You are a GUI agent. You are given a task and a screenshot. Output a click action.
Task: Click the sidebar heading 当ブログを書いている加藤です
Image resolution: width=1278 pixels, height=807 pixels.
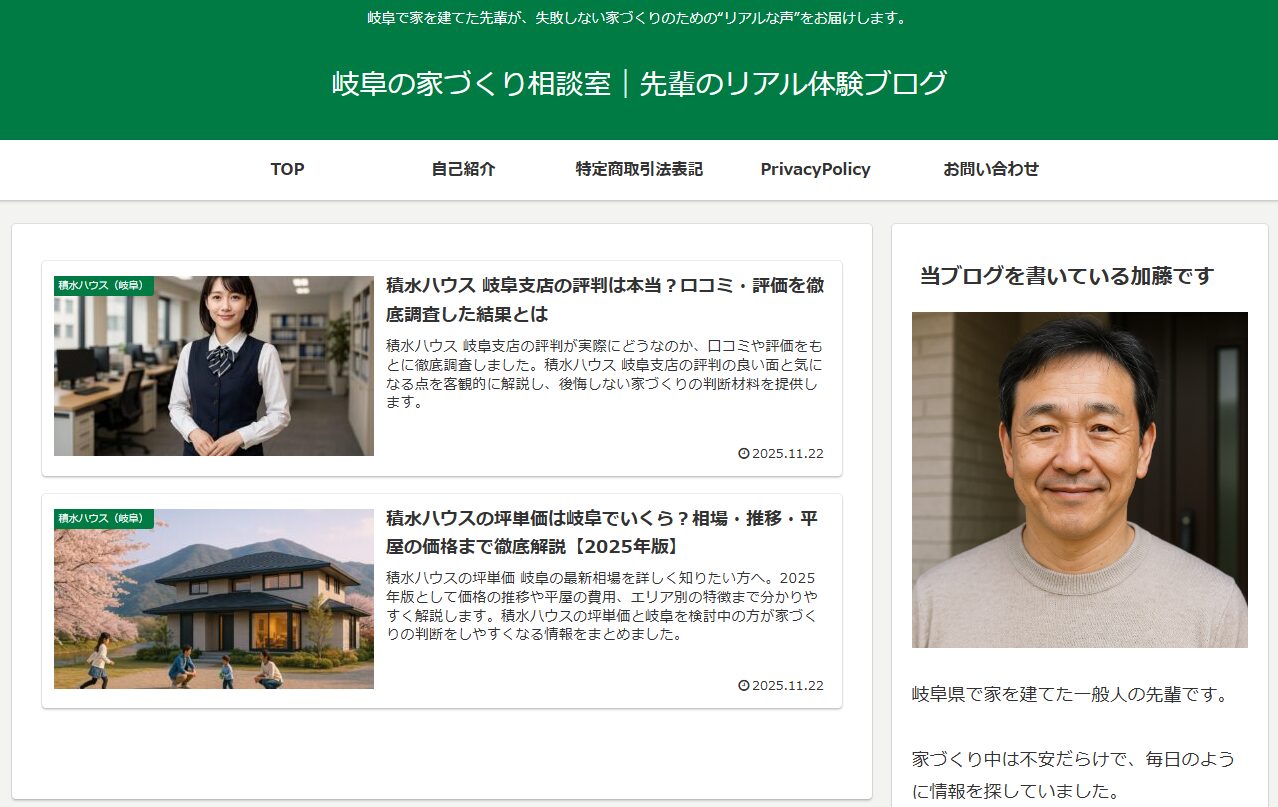point(1066,276)
